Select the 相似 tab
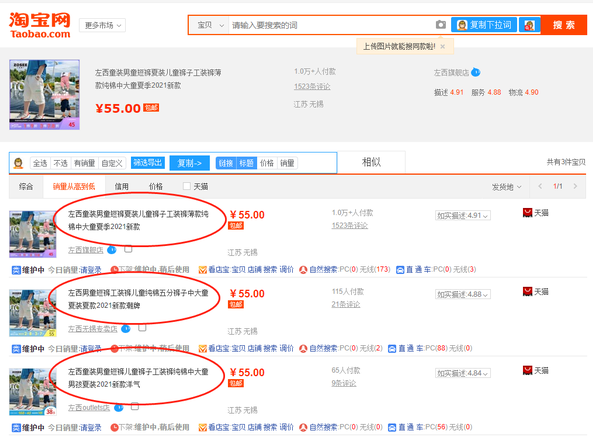593x445 pixels. pyautogui.click(x=371, y=162)
